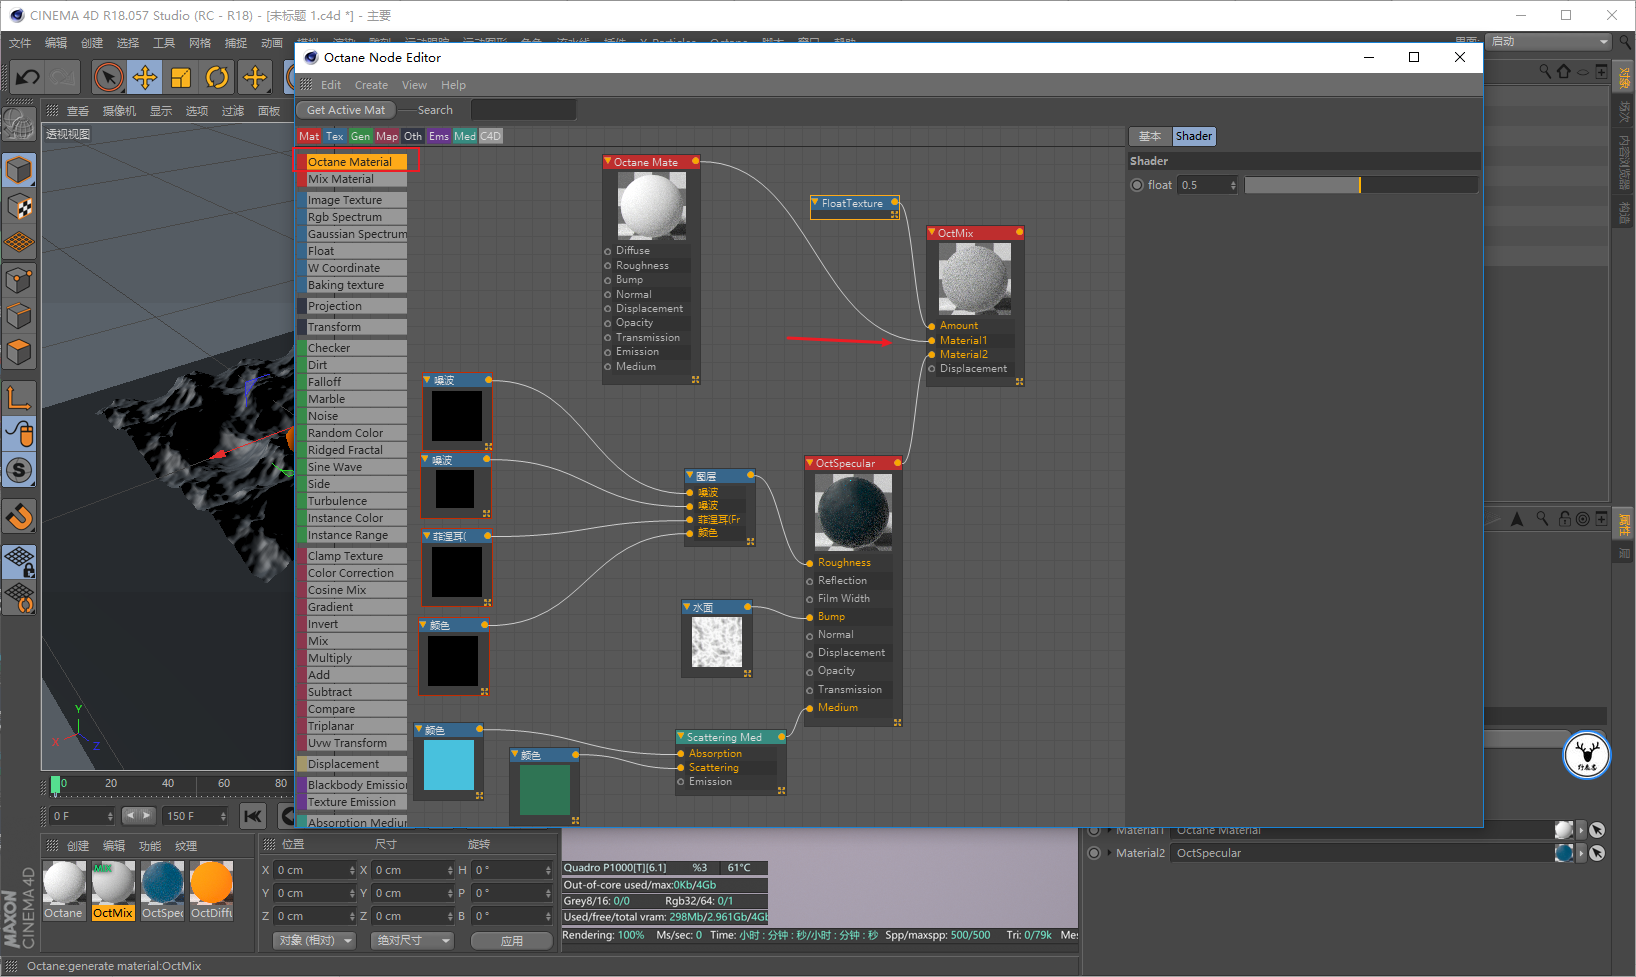Toggle the Med node filter
1636x977 pixels.
point(465,136)
